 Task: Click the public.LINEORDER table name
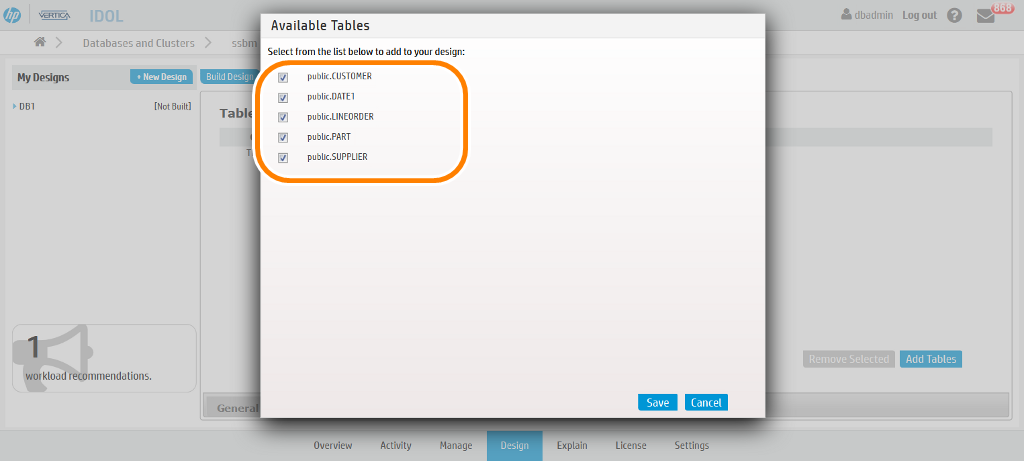tap(340, 116)
